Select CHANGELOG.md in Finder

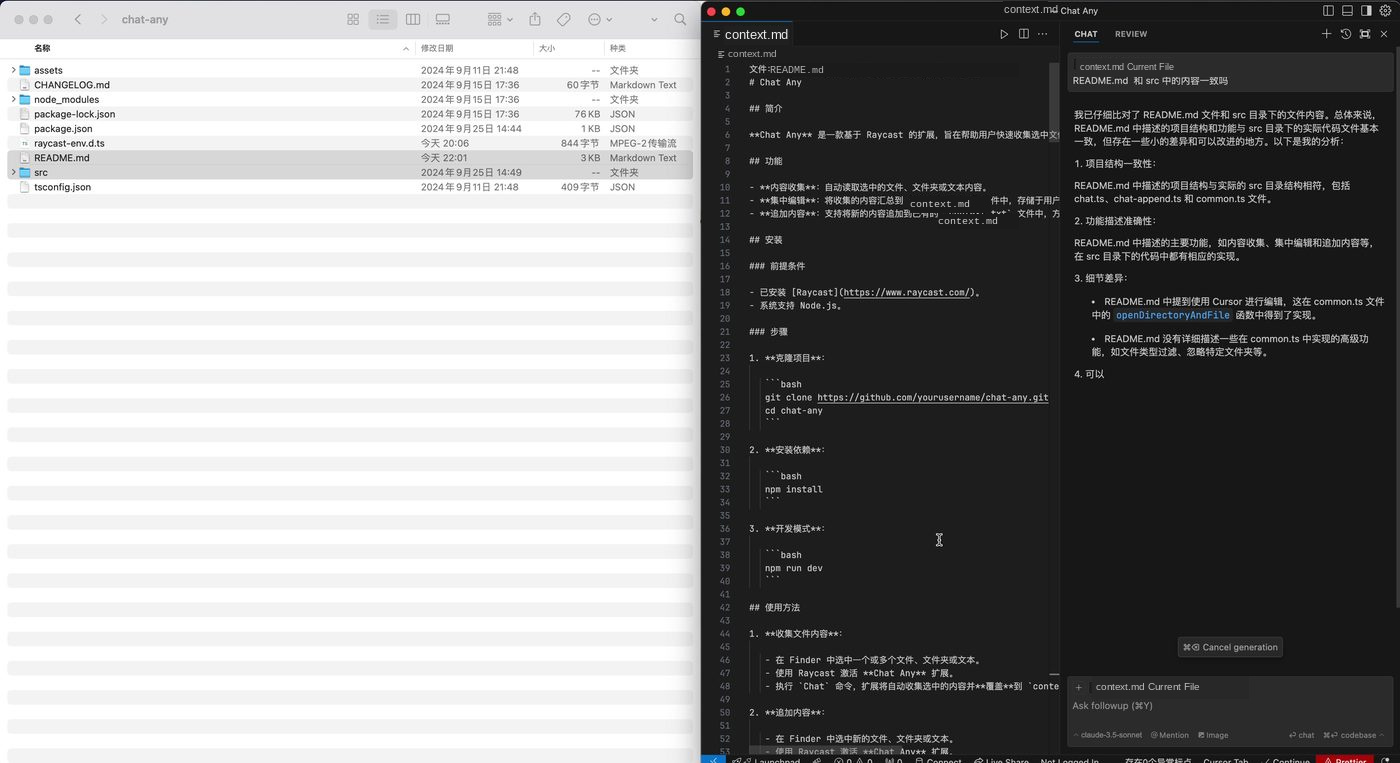point(350,85)
